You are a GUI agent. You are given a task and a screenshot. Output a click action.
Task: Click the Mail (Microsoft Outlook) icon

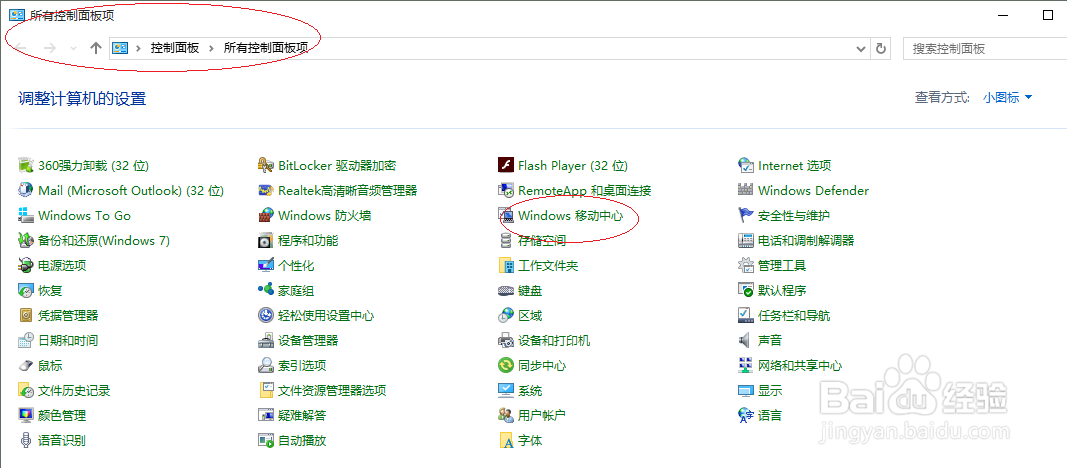click(26, 190)
